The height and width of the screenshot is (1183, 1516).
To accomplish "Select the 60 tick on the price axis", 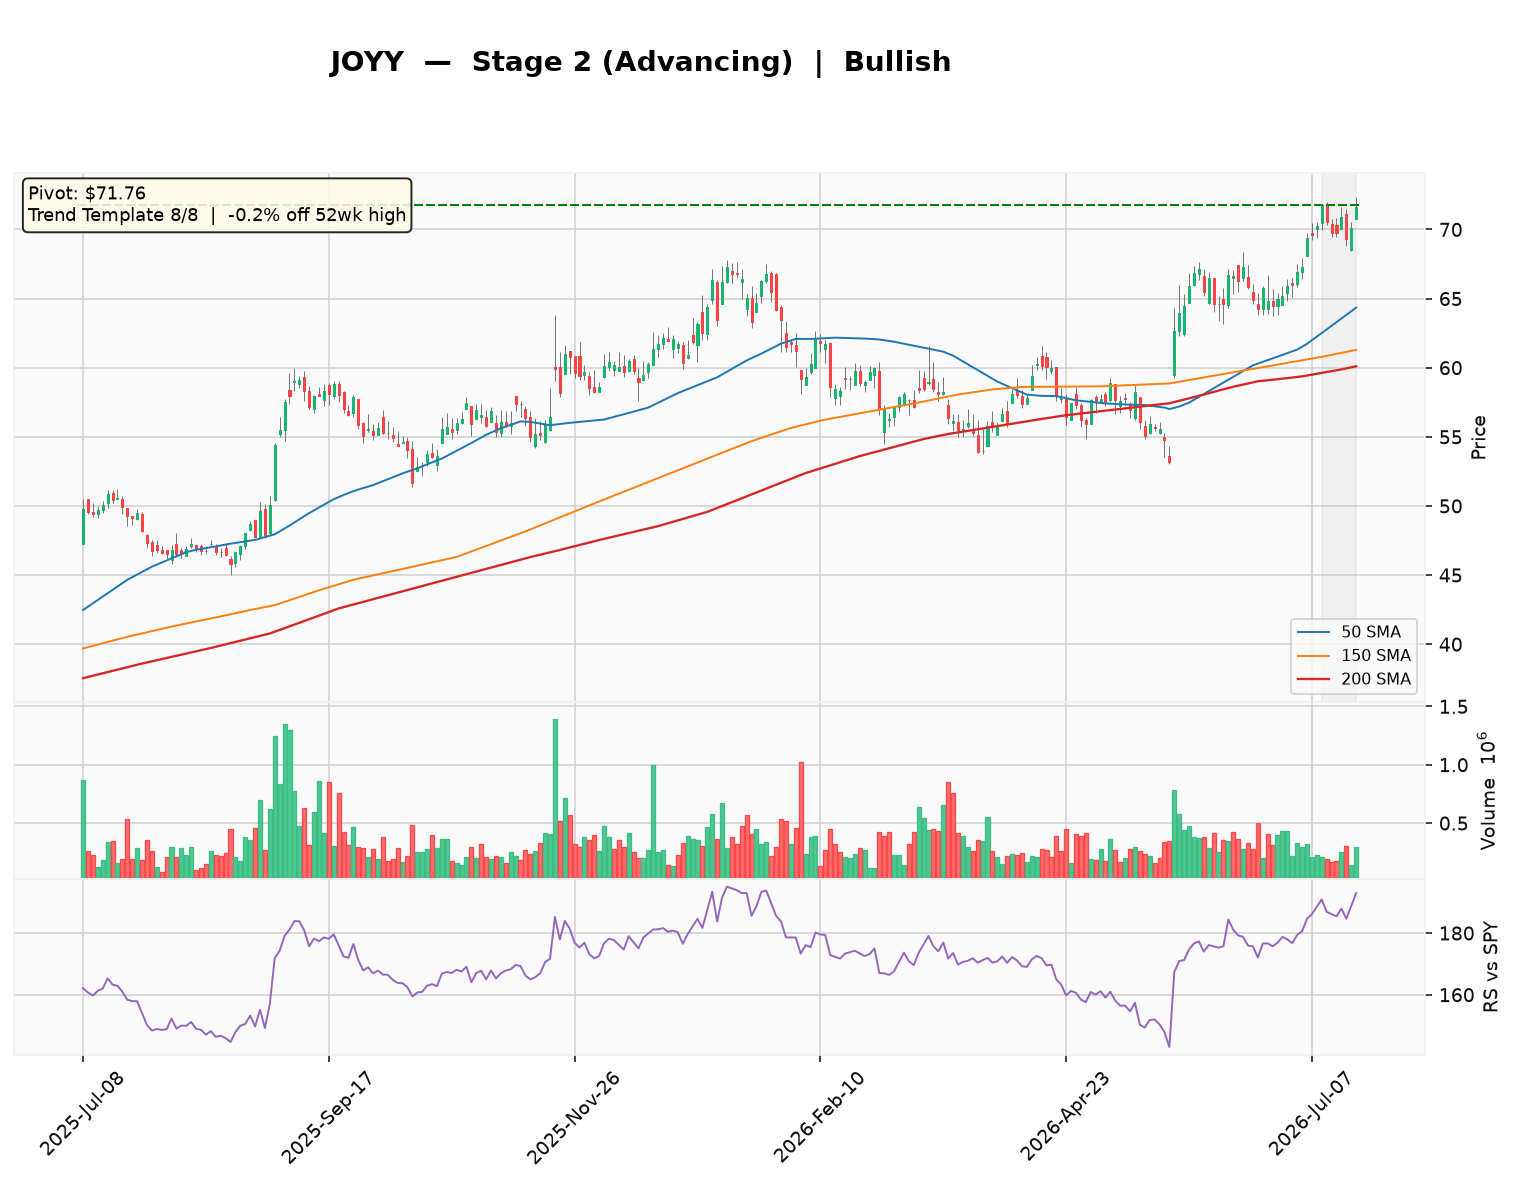I will click(1450, 368).
